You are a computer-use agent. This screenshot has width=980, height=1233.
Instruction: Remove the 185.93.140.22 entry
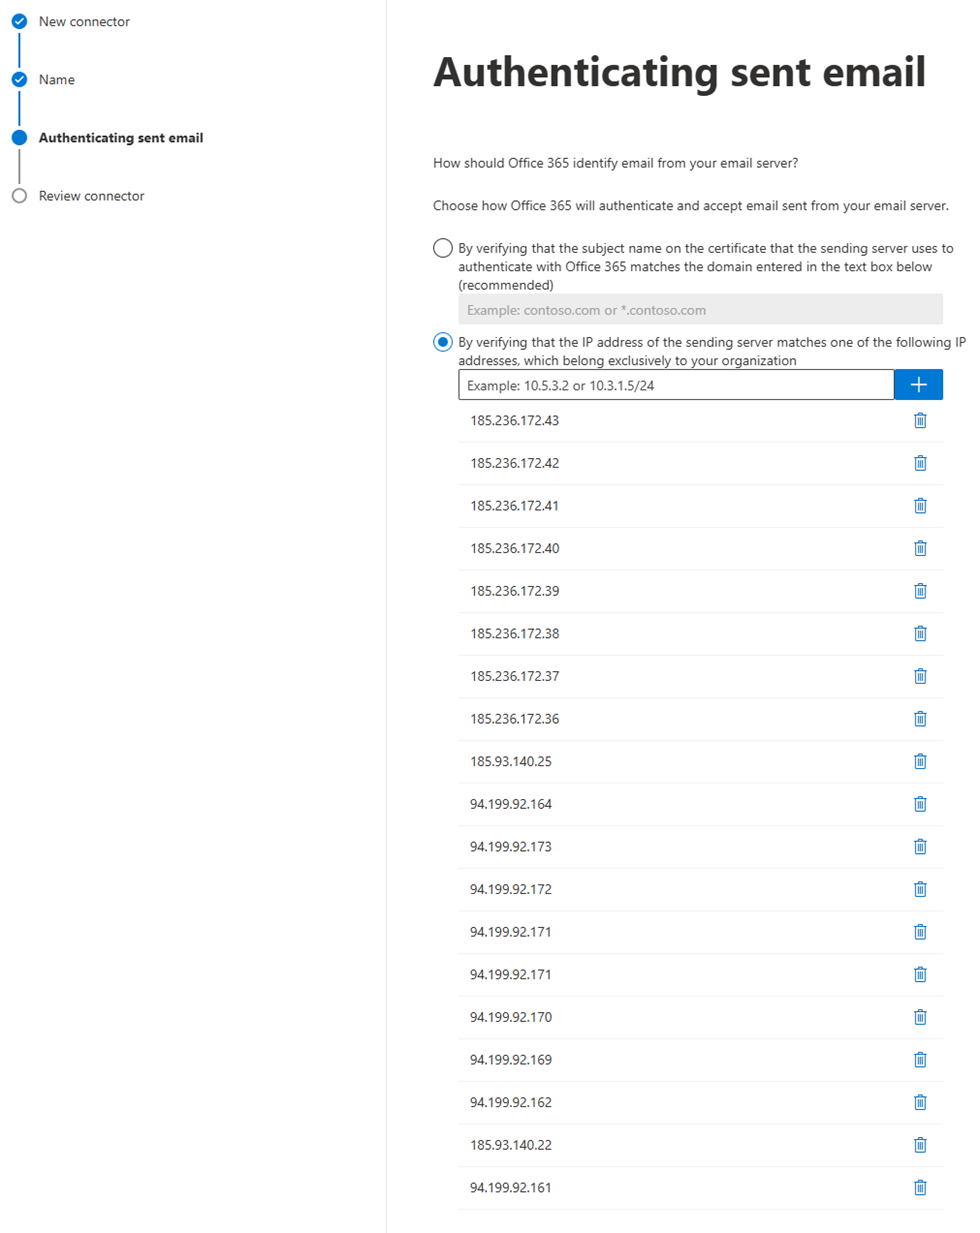(920, 1145)
